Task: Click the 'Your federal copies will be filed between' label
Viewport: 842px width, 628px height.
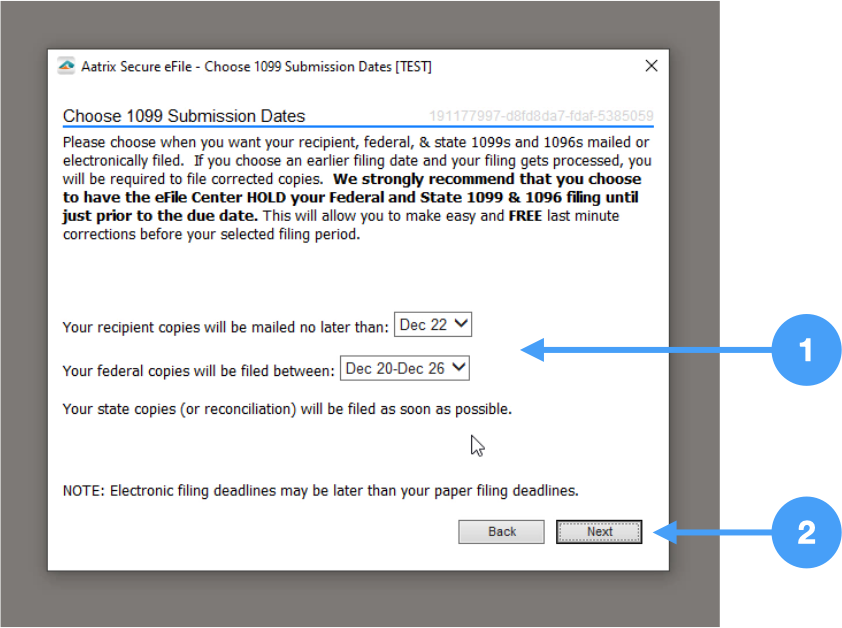Action: 199,371
